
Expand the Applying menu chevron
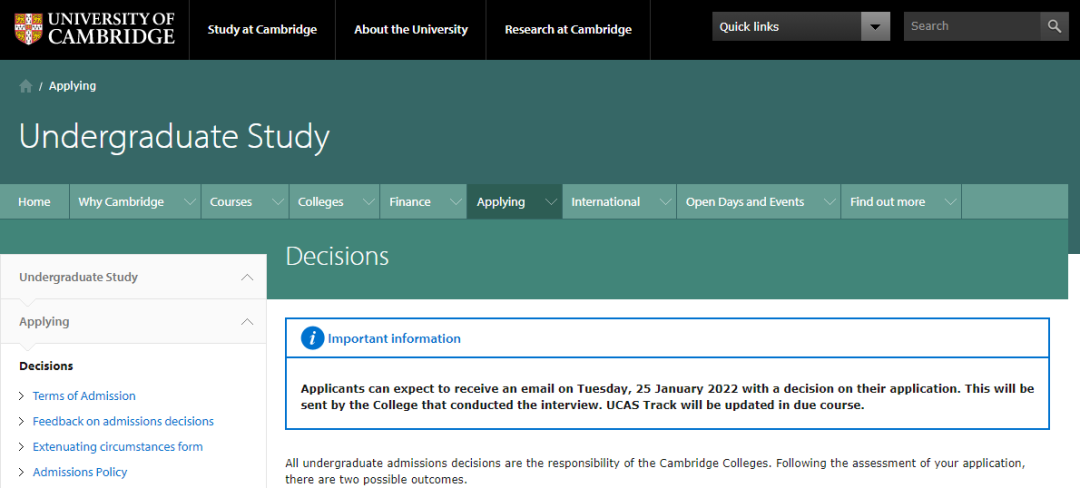tap(550, 202)
